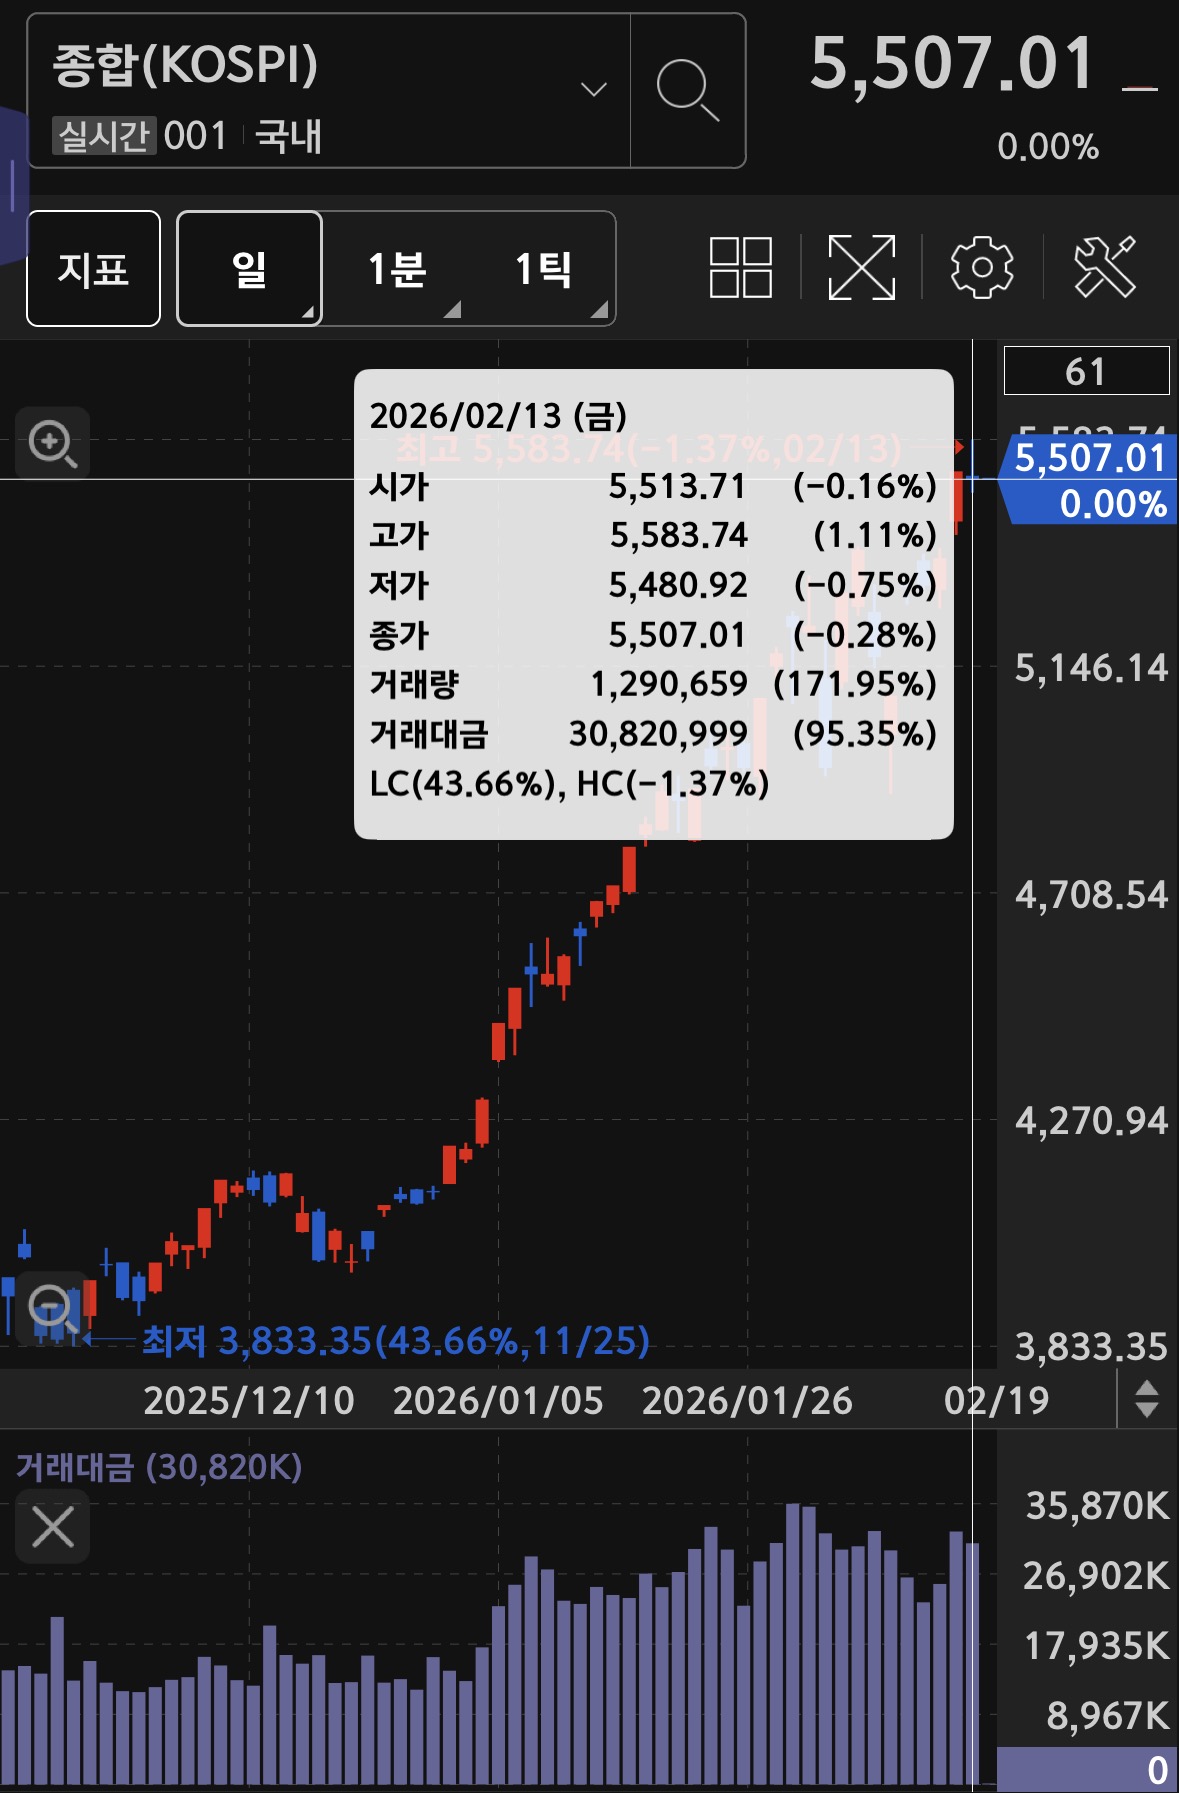The height and width of the screenshot is (1793, 1179).
Task: Expand the chart to fullscreen
Action: [x=861, y=267]
